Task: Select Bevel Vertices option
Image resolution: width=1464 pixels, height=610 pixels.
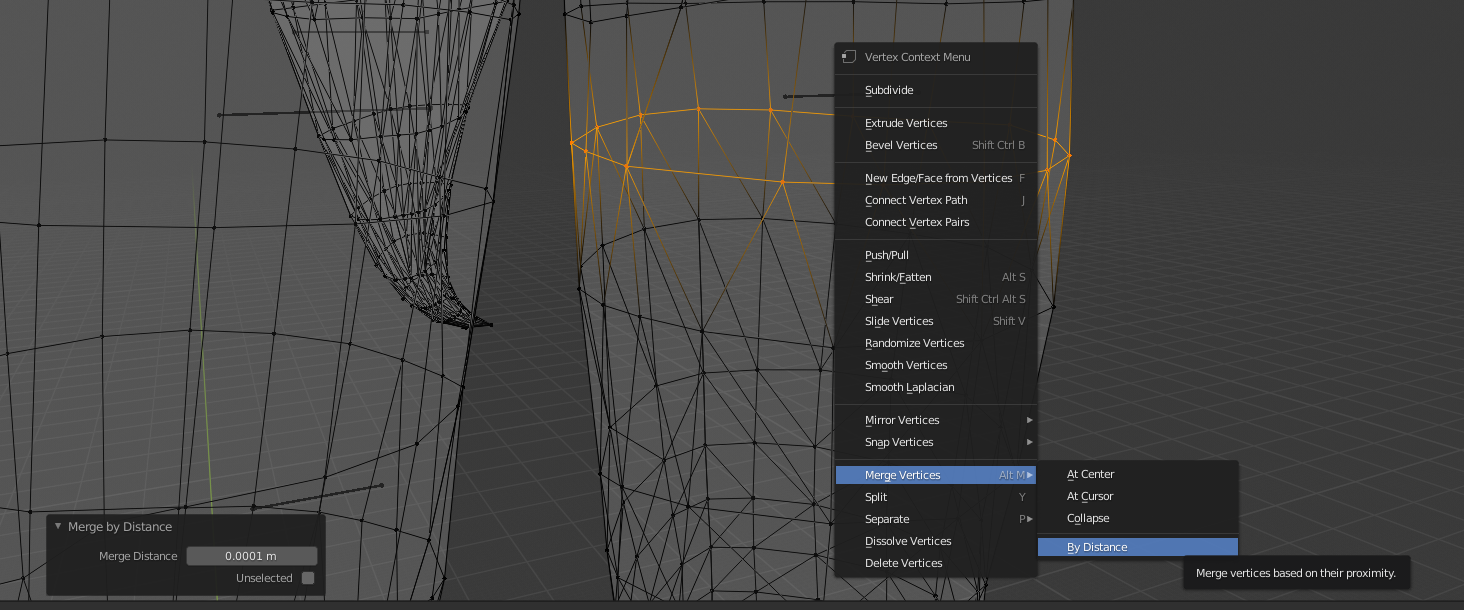Action: pos(936,145)
